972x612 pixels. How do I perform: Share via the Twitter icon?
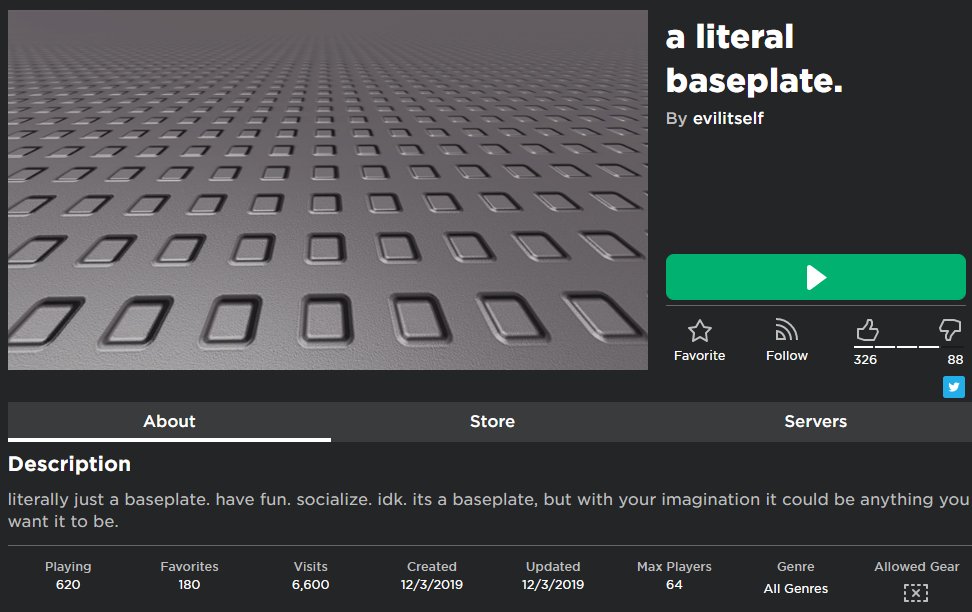(953, 387)
